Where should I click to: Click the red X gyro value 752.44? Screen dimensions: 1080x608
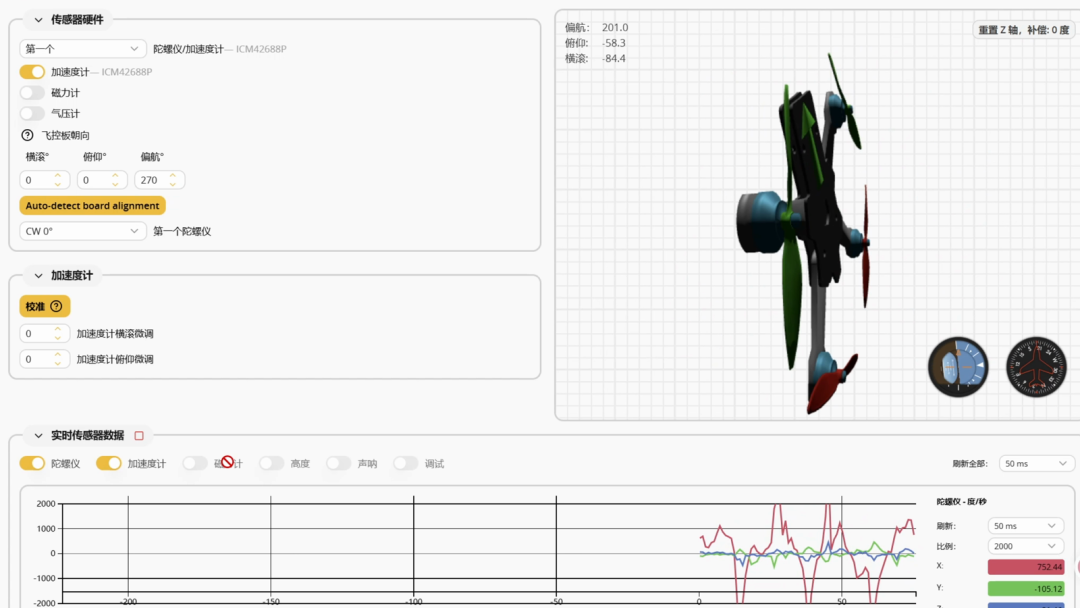1026,567
